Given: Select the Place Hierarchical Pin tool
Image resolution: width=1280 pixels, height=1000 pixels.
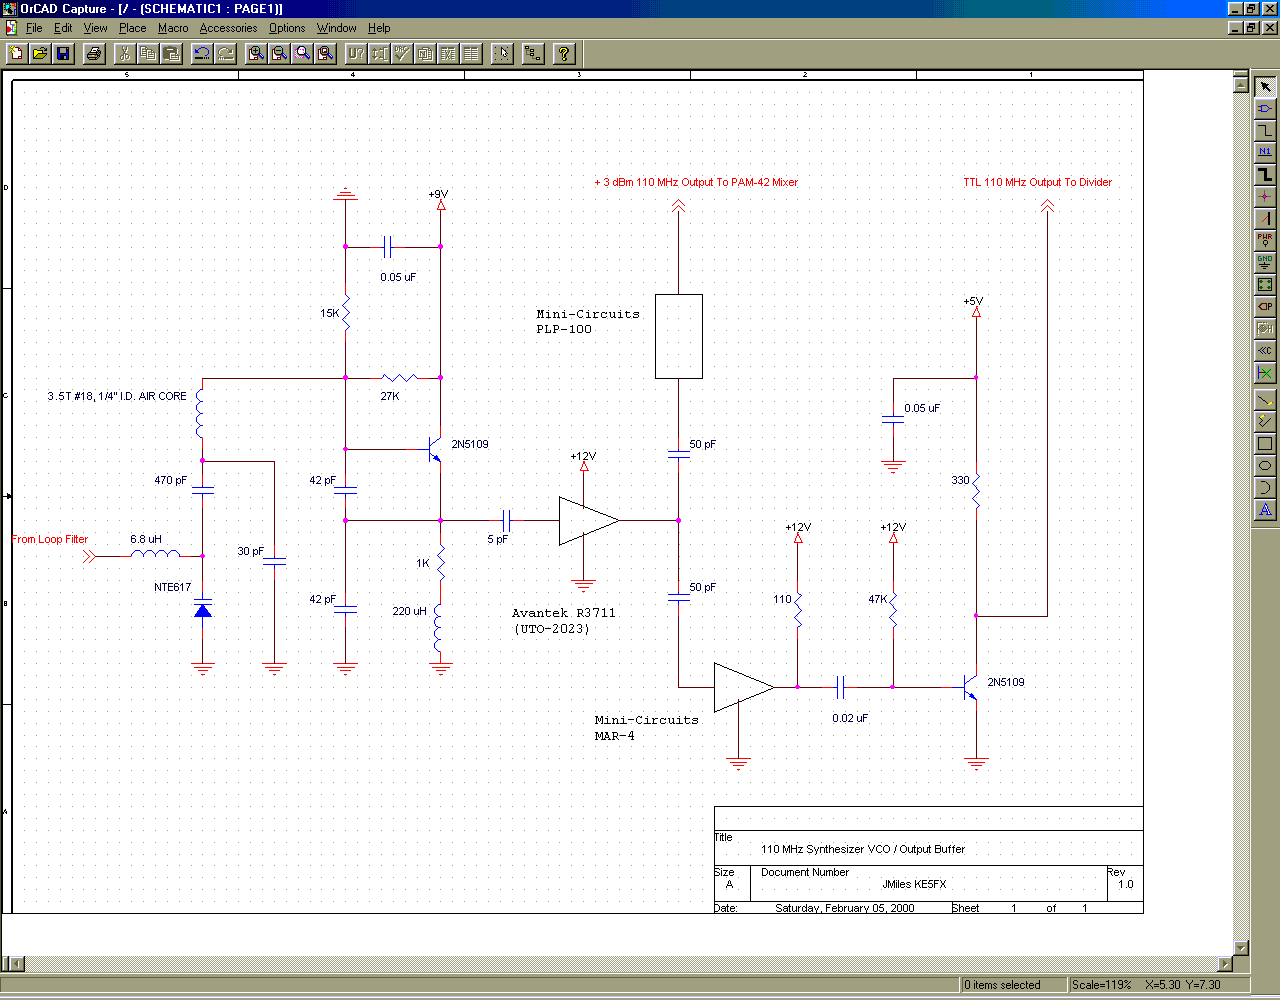Looking at the screenshot, I should (1265, 328).
